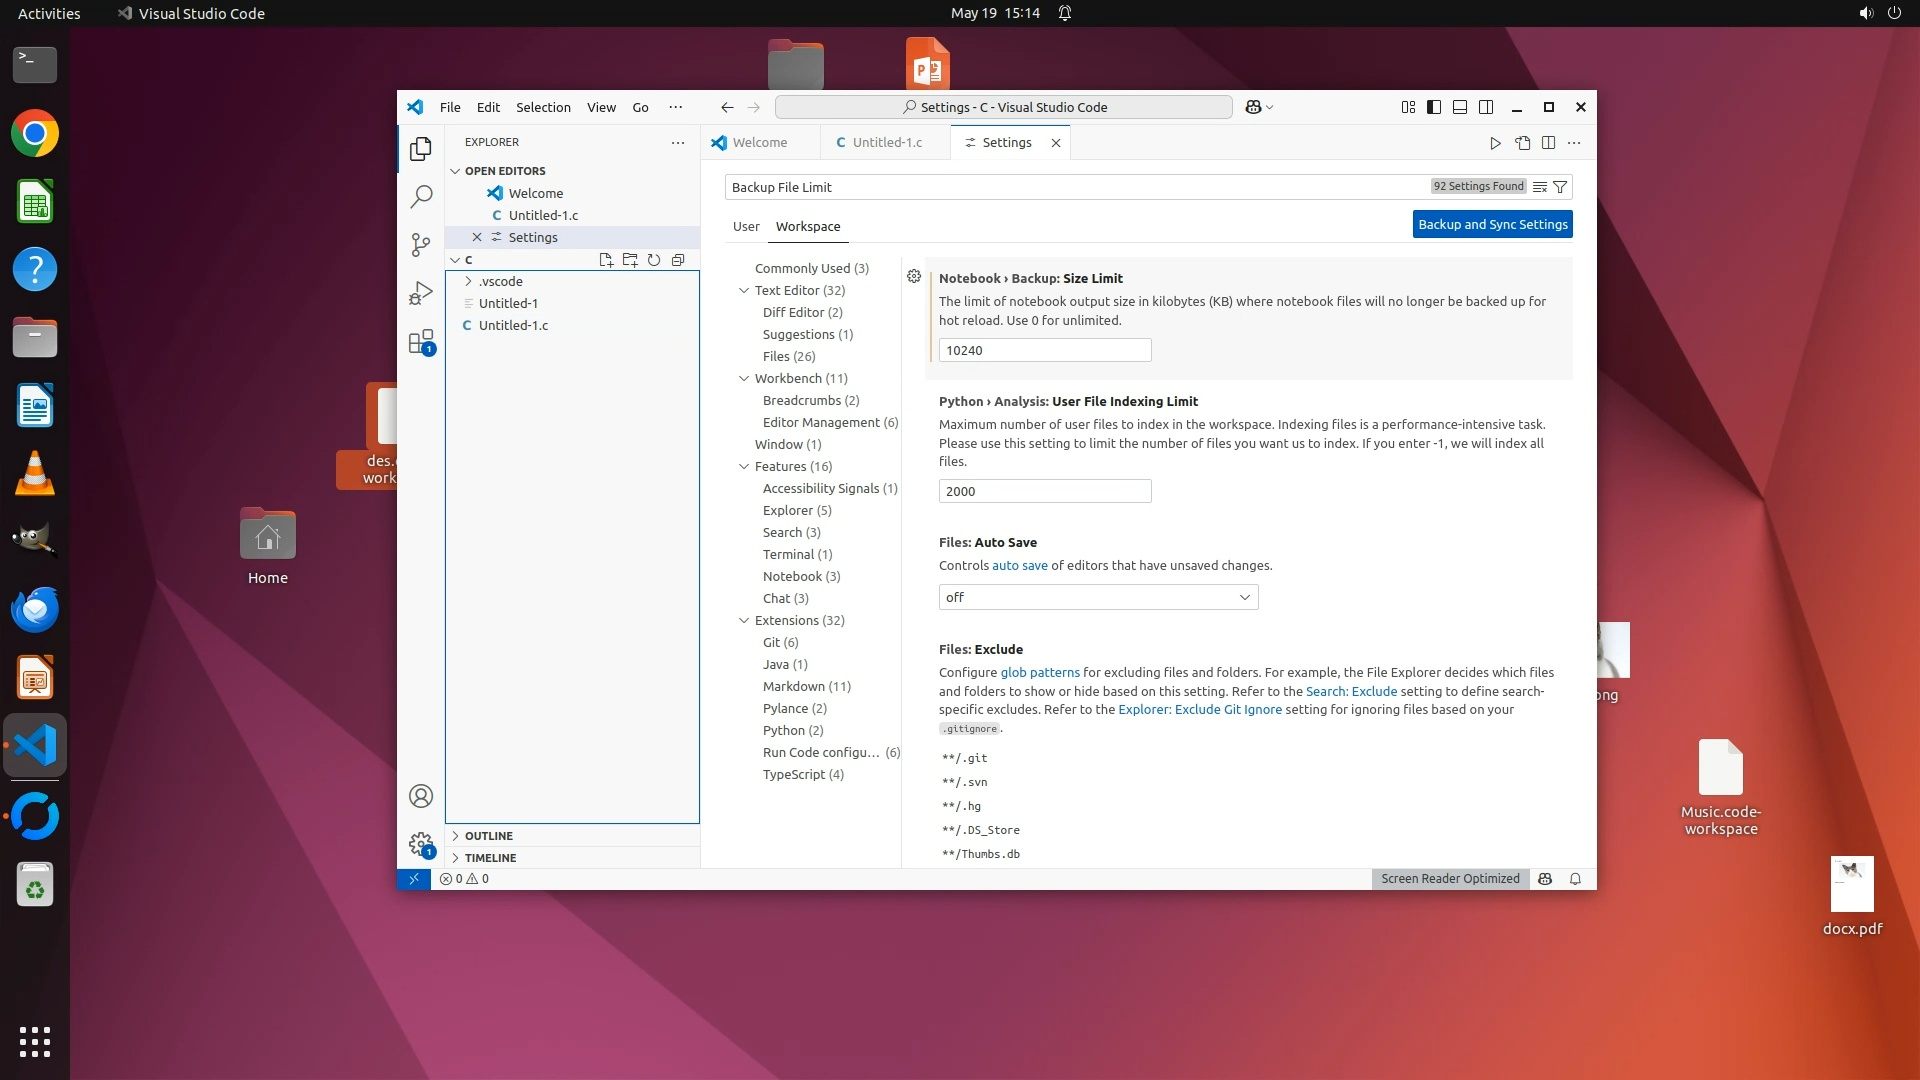Click the New File icon in explorer

point(606,260)
